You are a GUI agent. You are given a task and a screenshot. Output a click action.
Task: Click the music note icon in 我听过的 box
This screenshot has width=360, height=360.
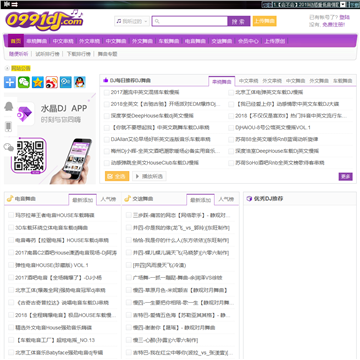click(119, 21)
